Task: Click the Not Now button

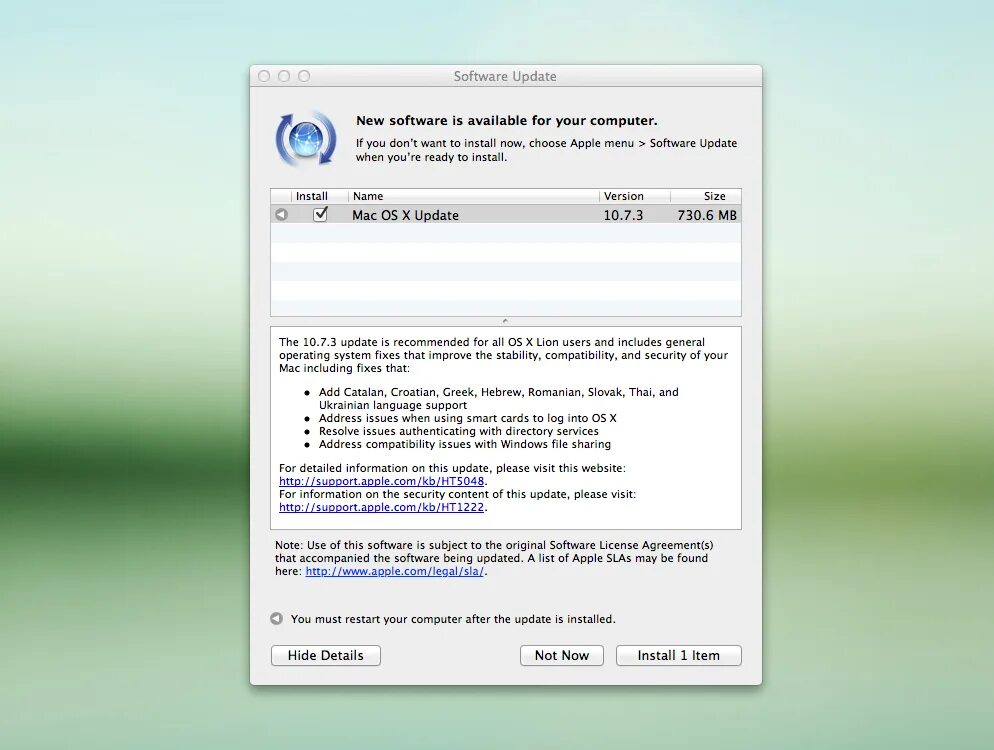Action: pos(562,656)
